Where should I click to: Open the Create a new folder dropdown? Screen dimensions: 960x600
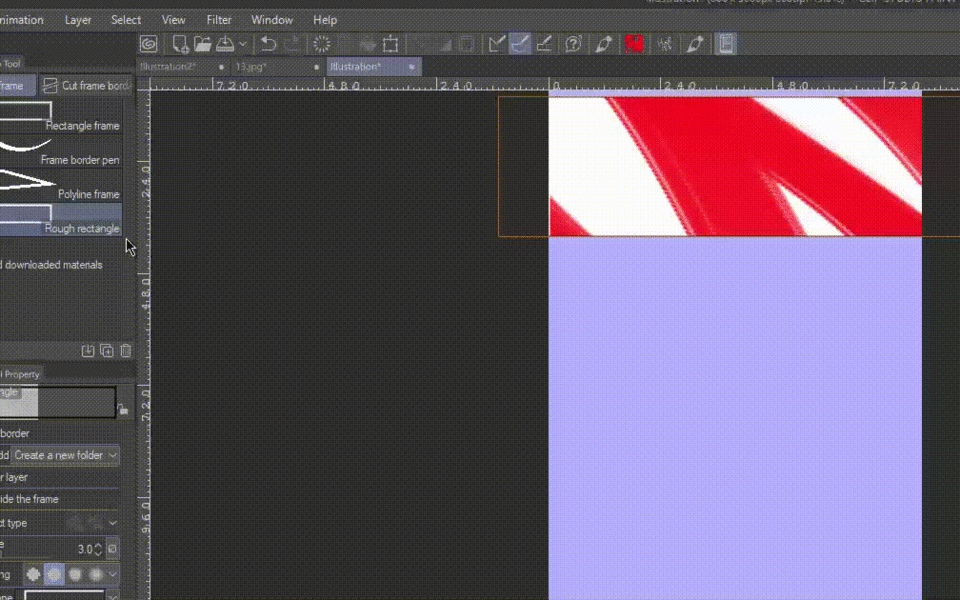[65, 456]
